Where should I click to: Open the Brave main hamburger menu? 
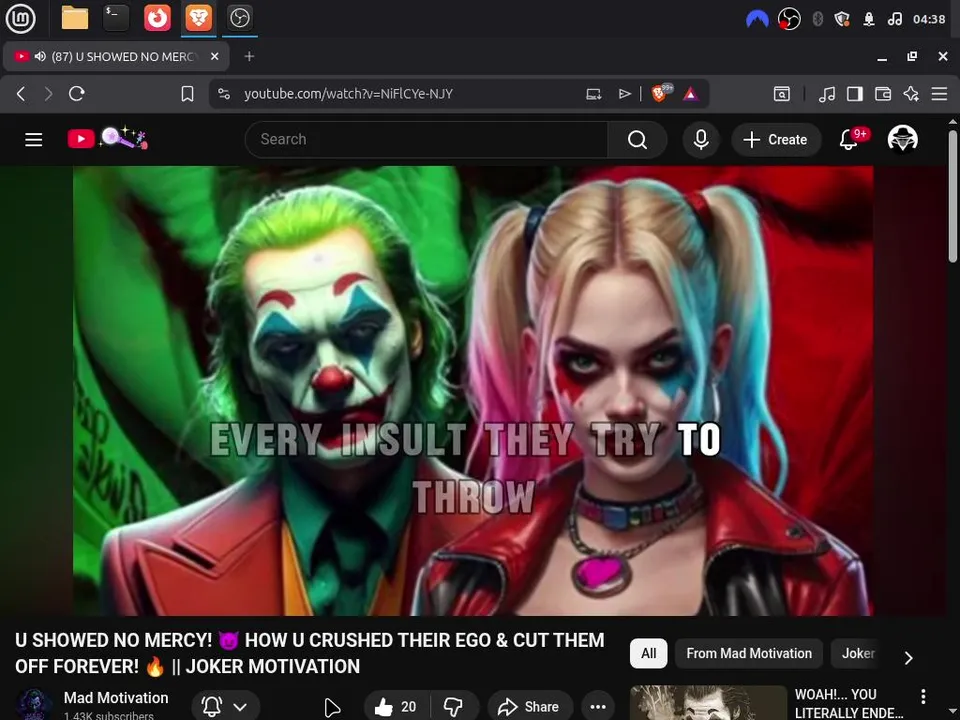(939, 94)
